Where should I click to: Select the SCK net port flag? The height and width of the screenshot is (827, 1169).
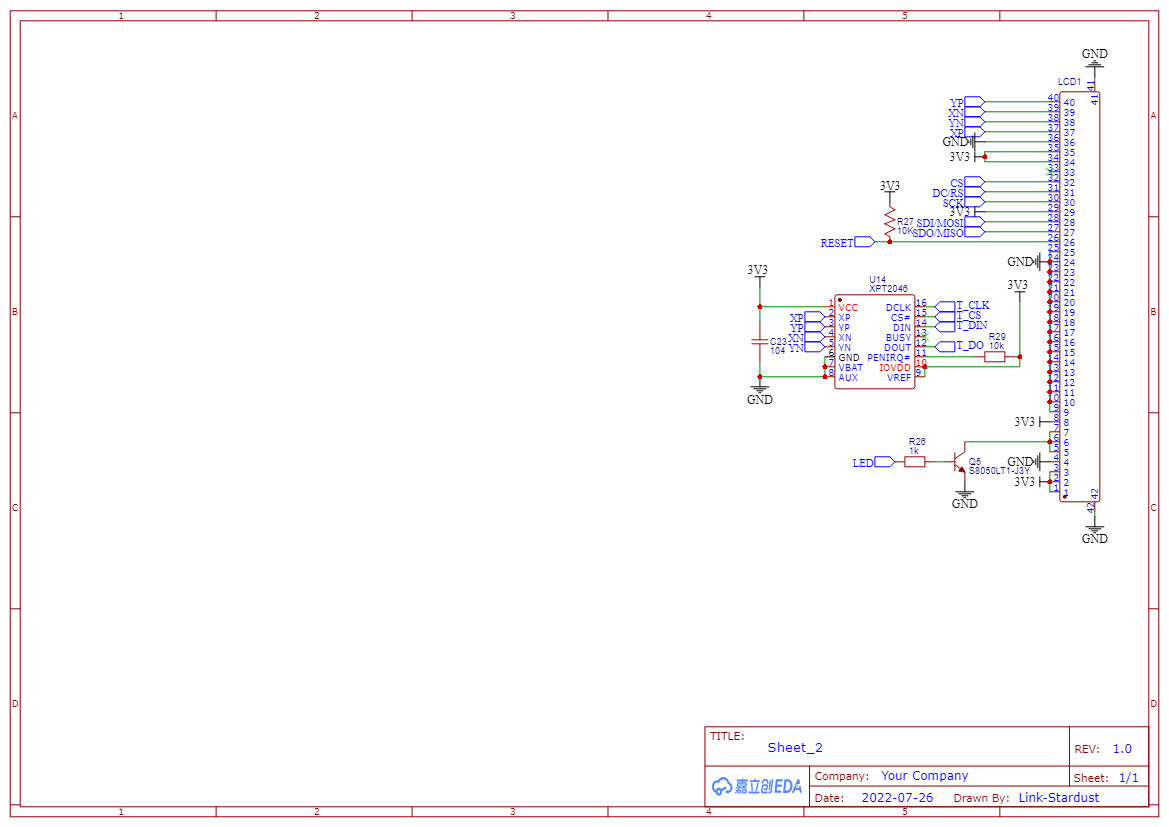(x=974, y=202)
